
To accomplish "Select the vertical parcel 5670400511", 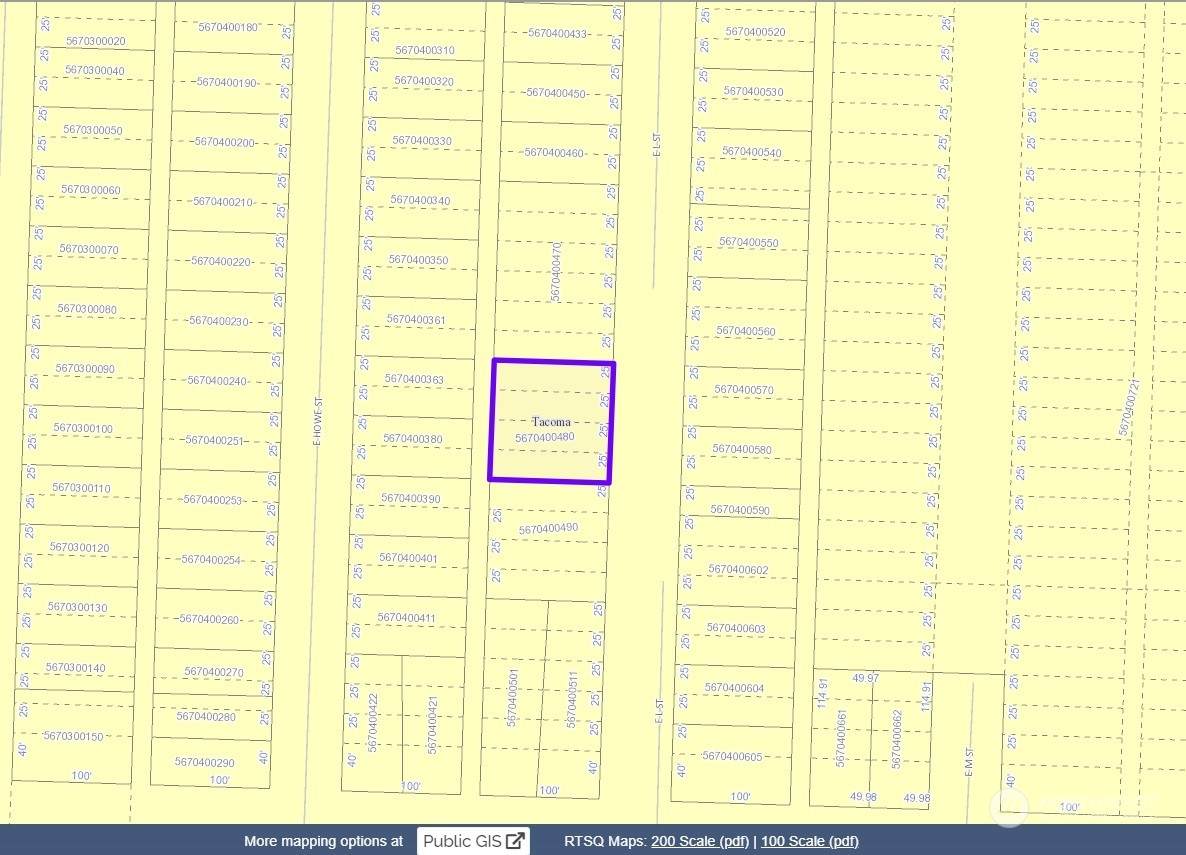I will 572,698.
